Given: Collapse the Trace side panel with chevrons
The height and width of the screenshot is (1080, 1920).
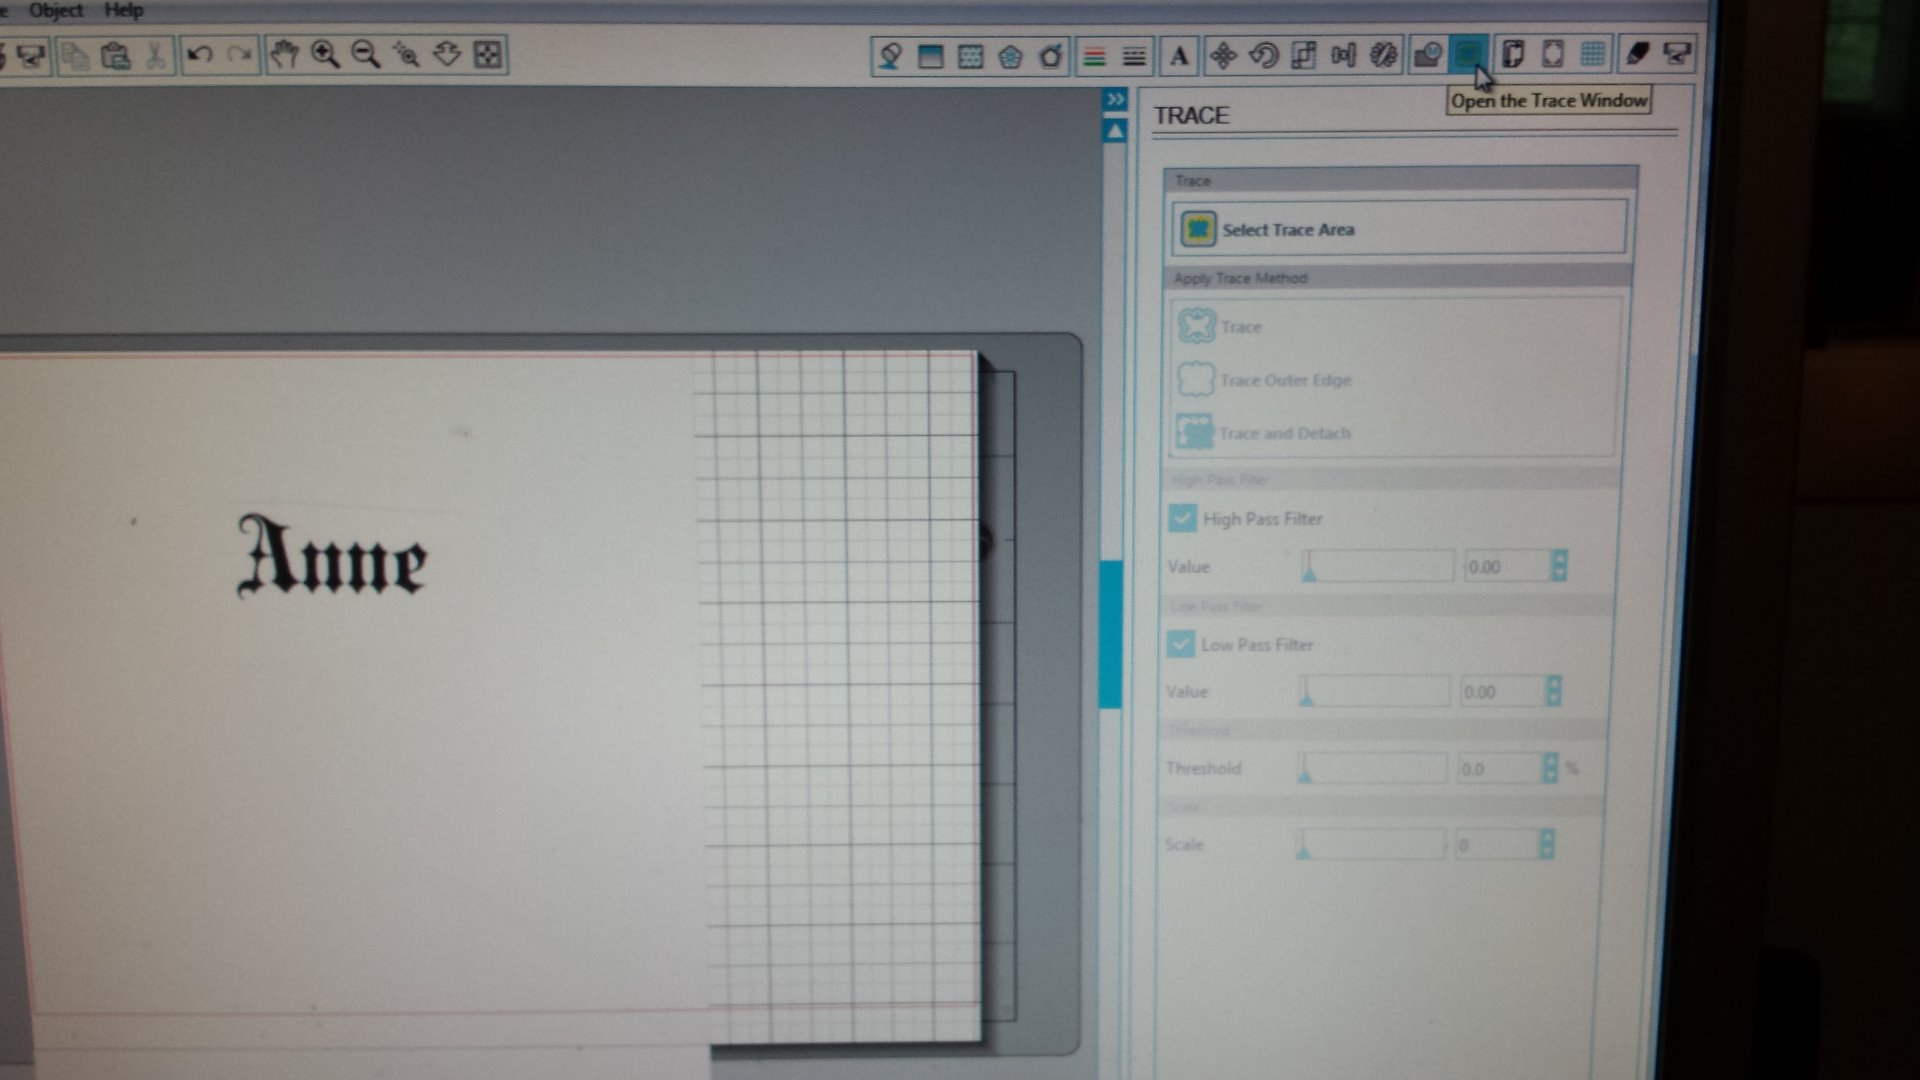Looking at the screenshot, I should [1115, 99].
